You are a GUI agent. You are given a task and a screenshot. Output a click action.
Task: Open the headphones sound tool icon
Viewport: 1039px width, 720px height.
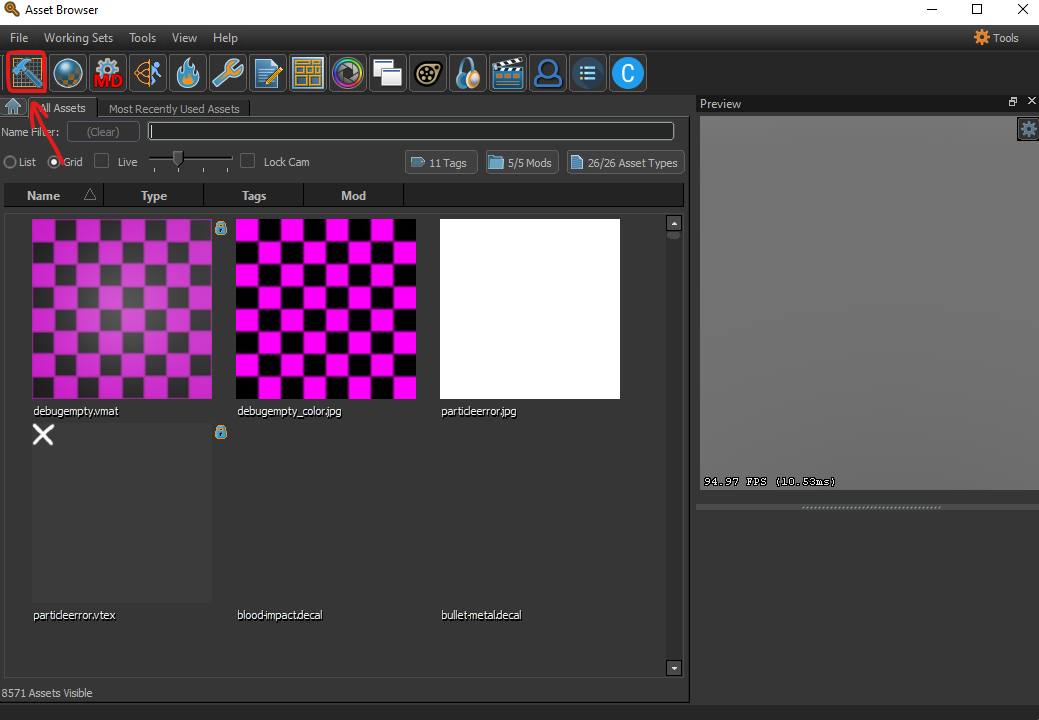point(468,73)
